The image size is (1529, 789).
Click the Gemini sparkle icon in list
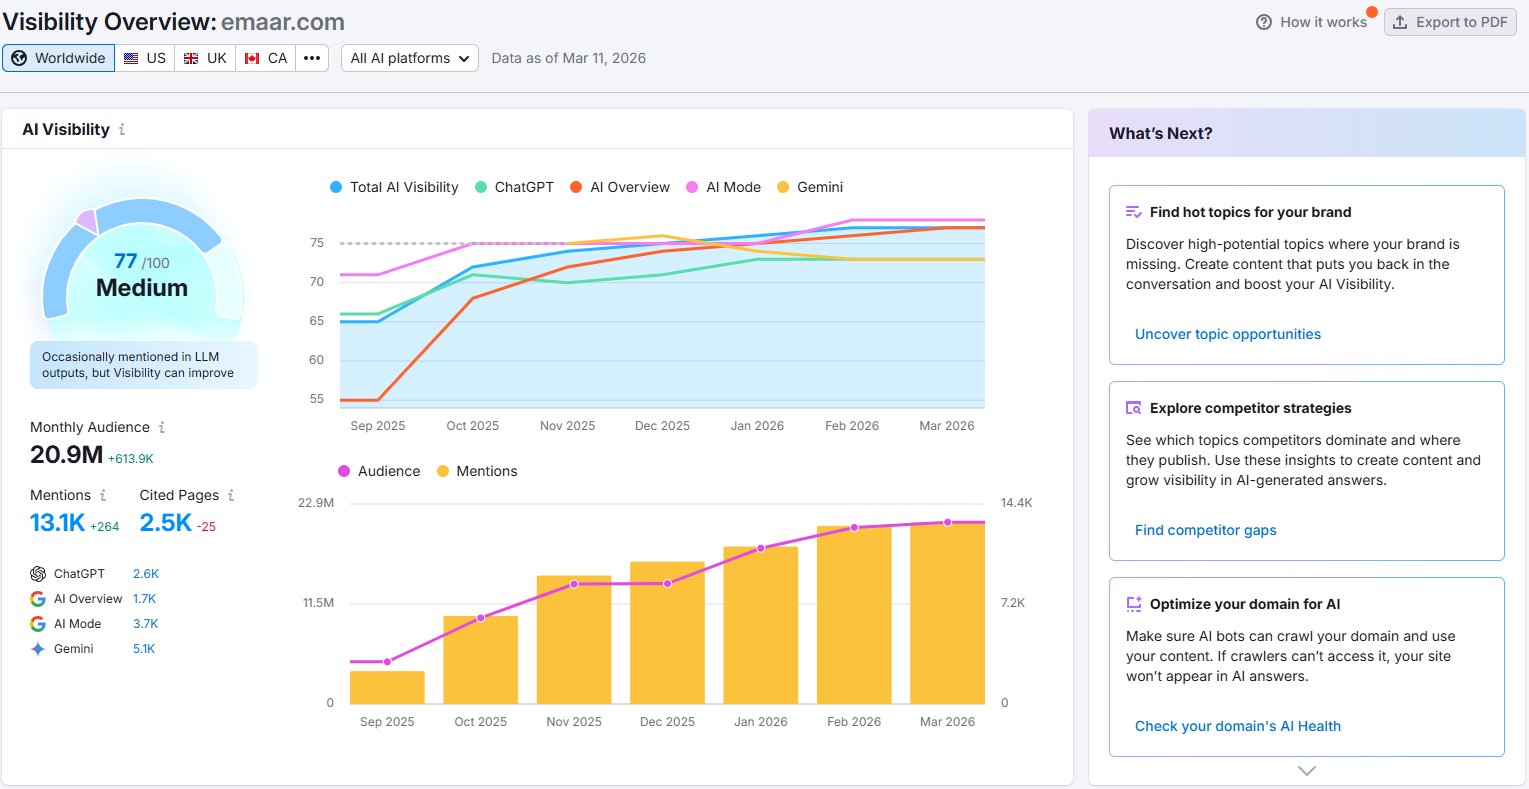(x=38, y=649)
